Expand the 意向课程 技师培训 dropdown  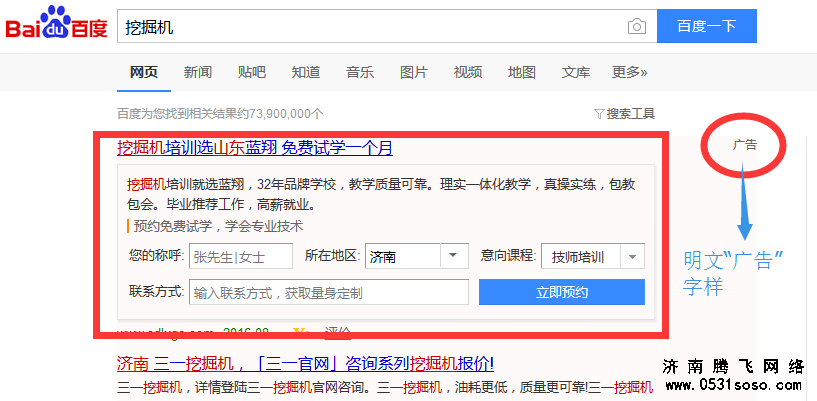593,256
